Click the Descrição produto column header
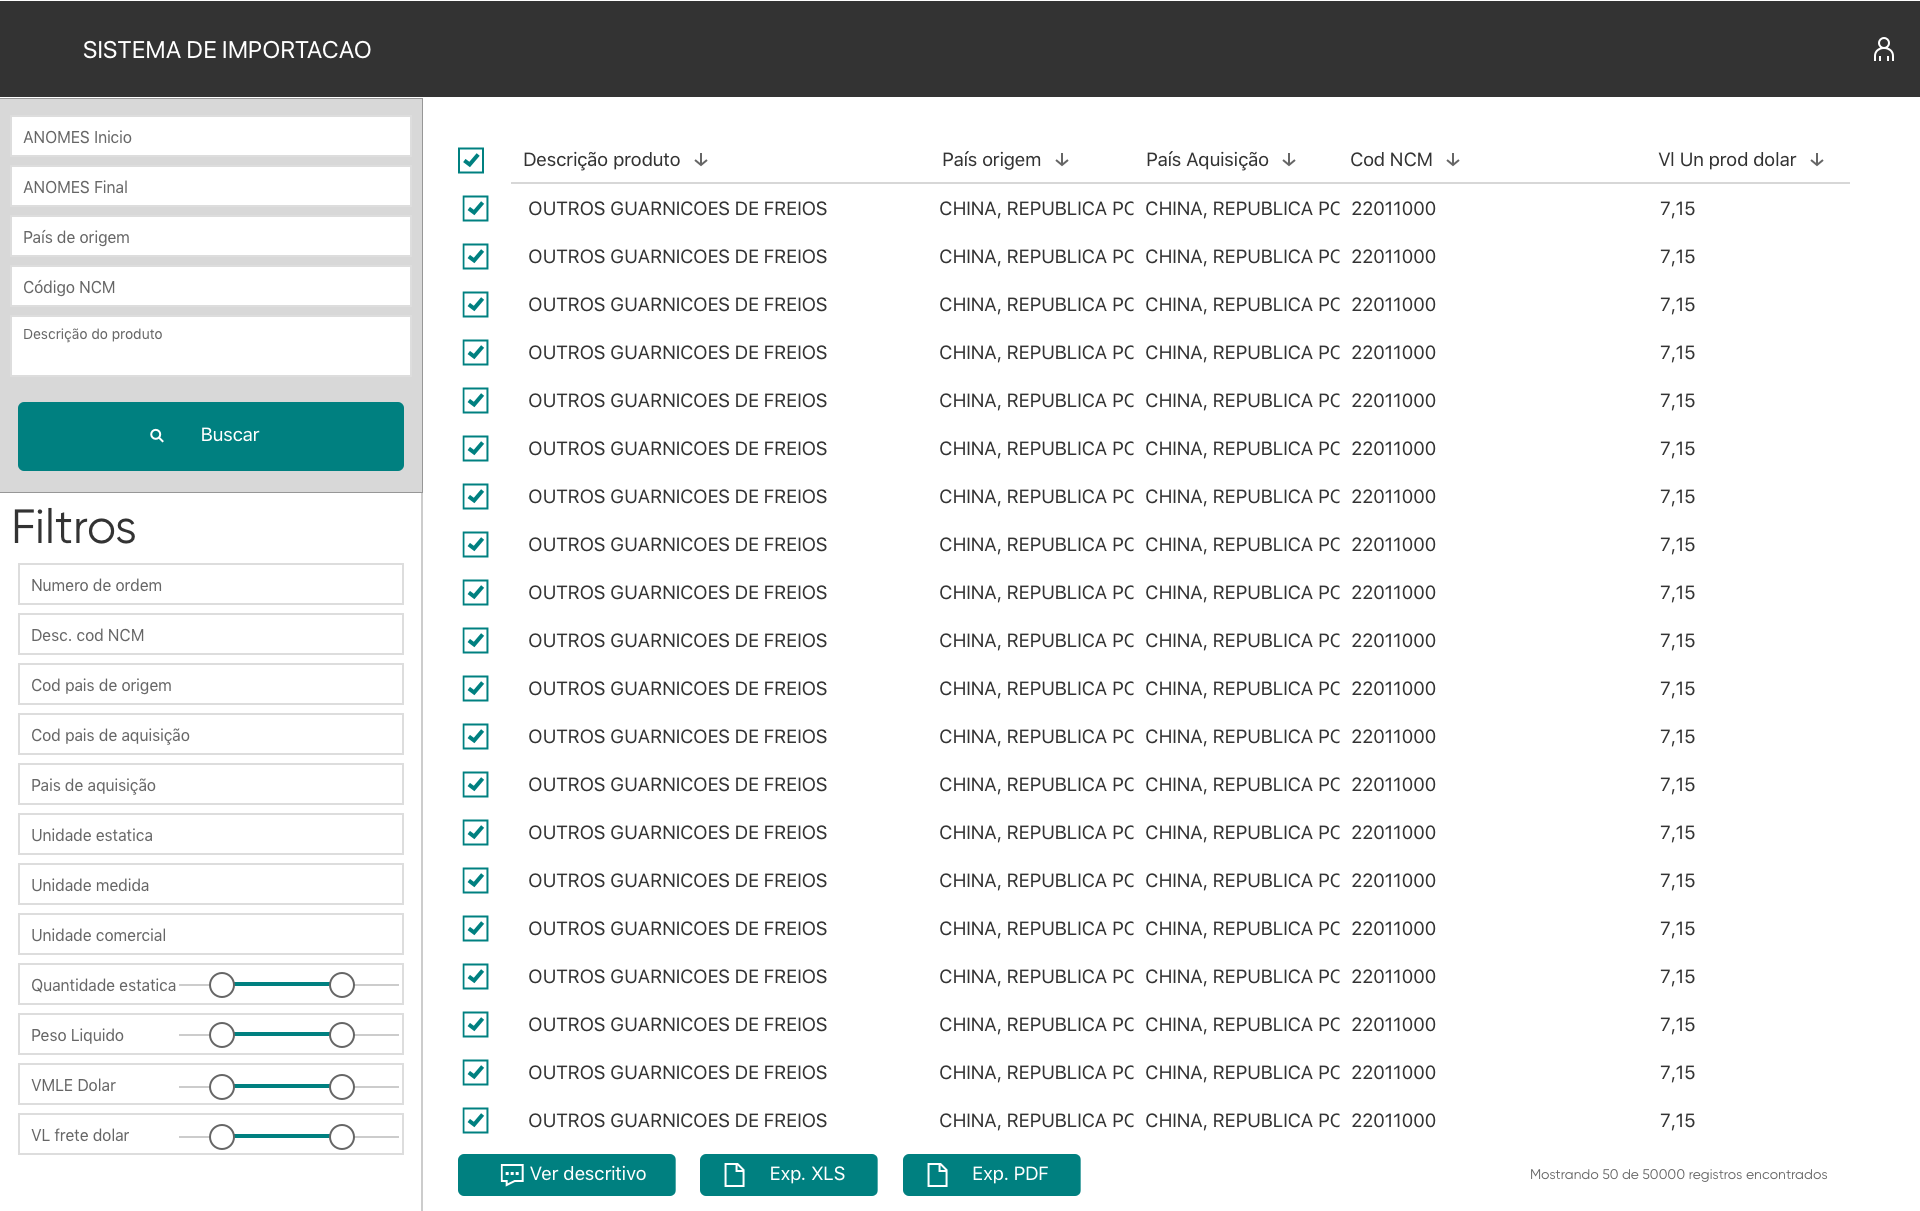 click(601, 160)
